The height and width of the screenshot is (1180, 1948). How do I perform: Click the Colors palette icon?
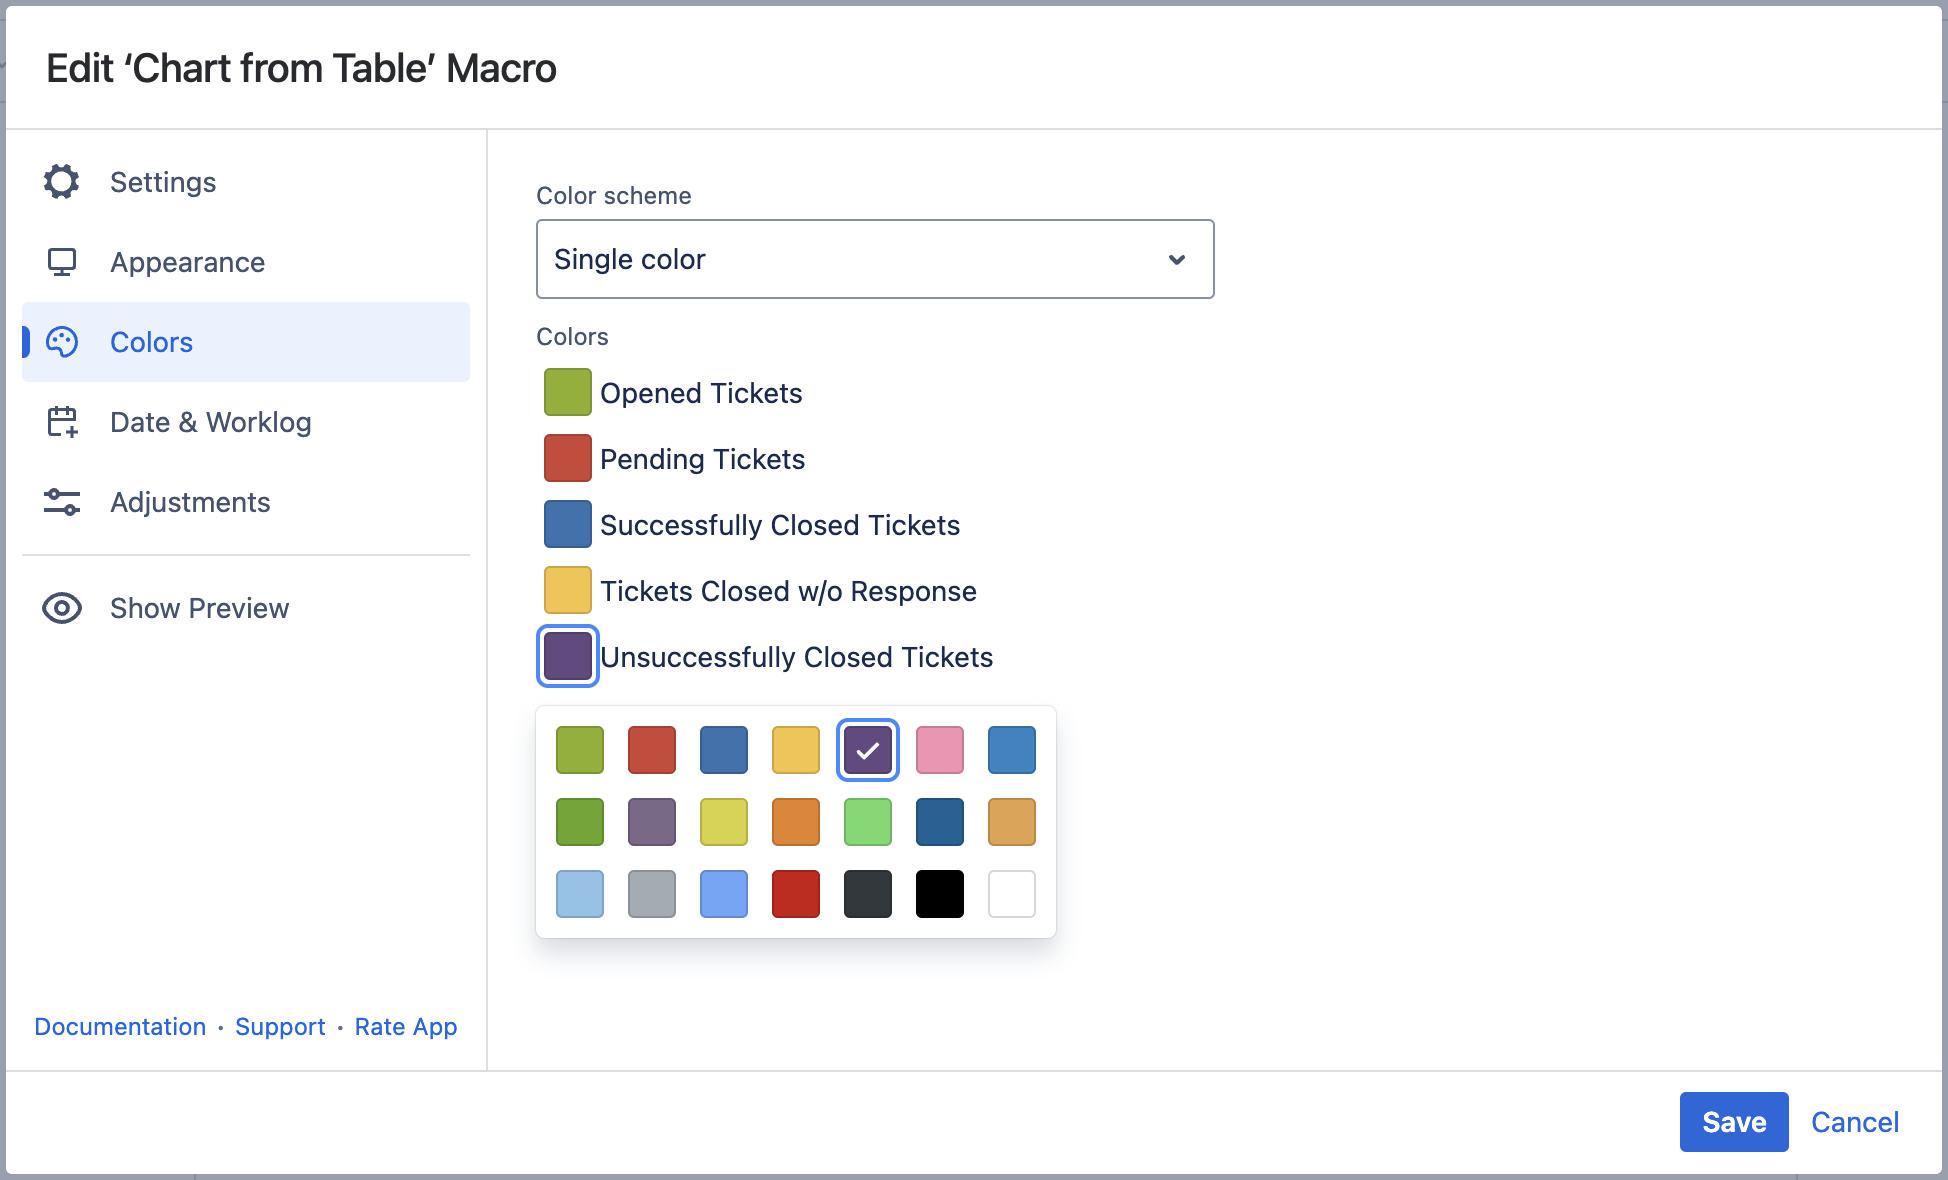pos(61,342)
